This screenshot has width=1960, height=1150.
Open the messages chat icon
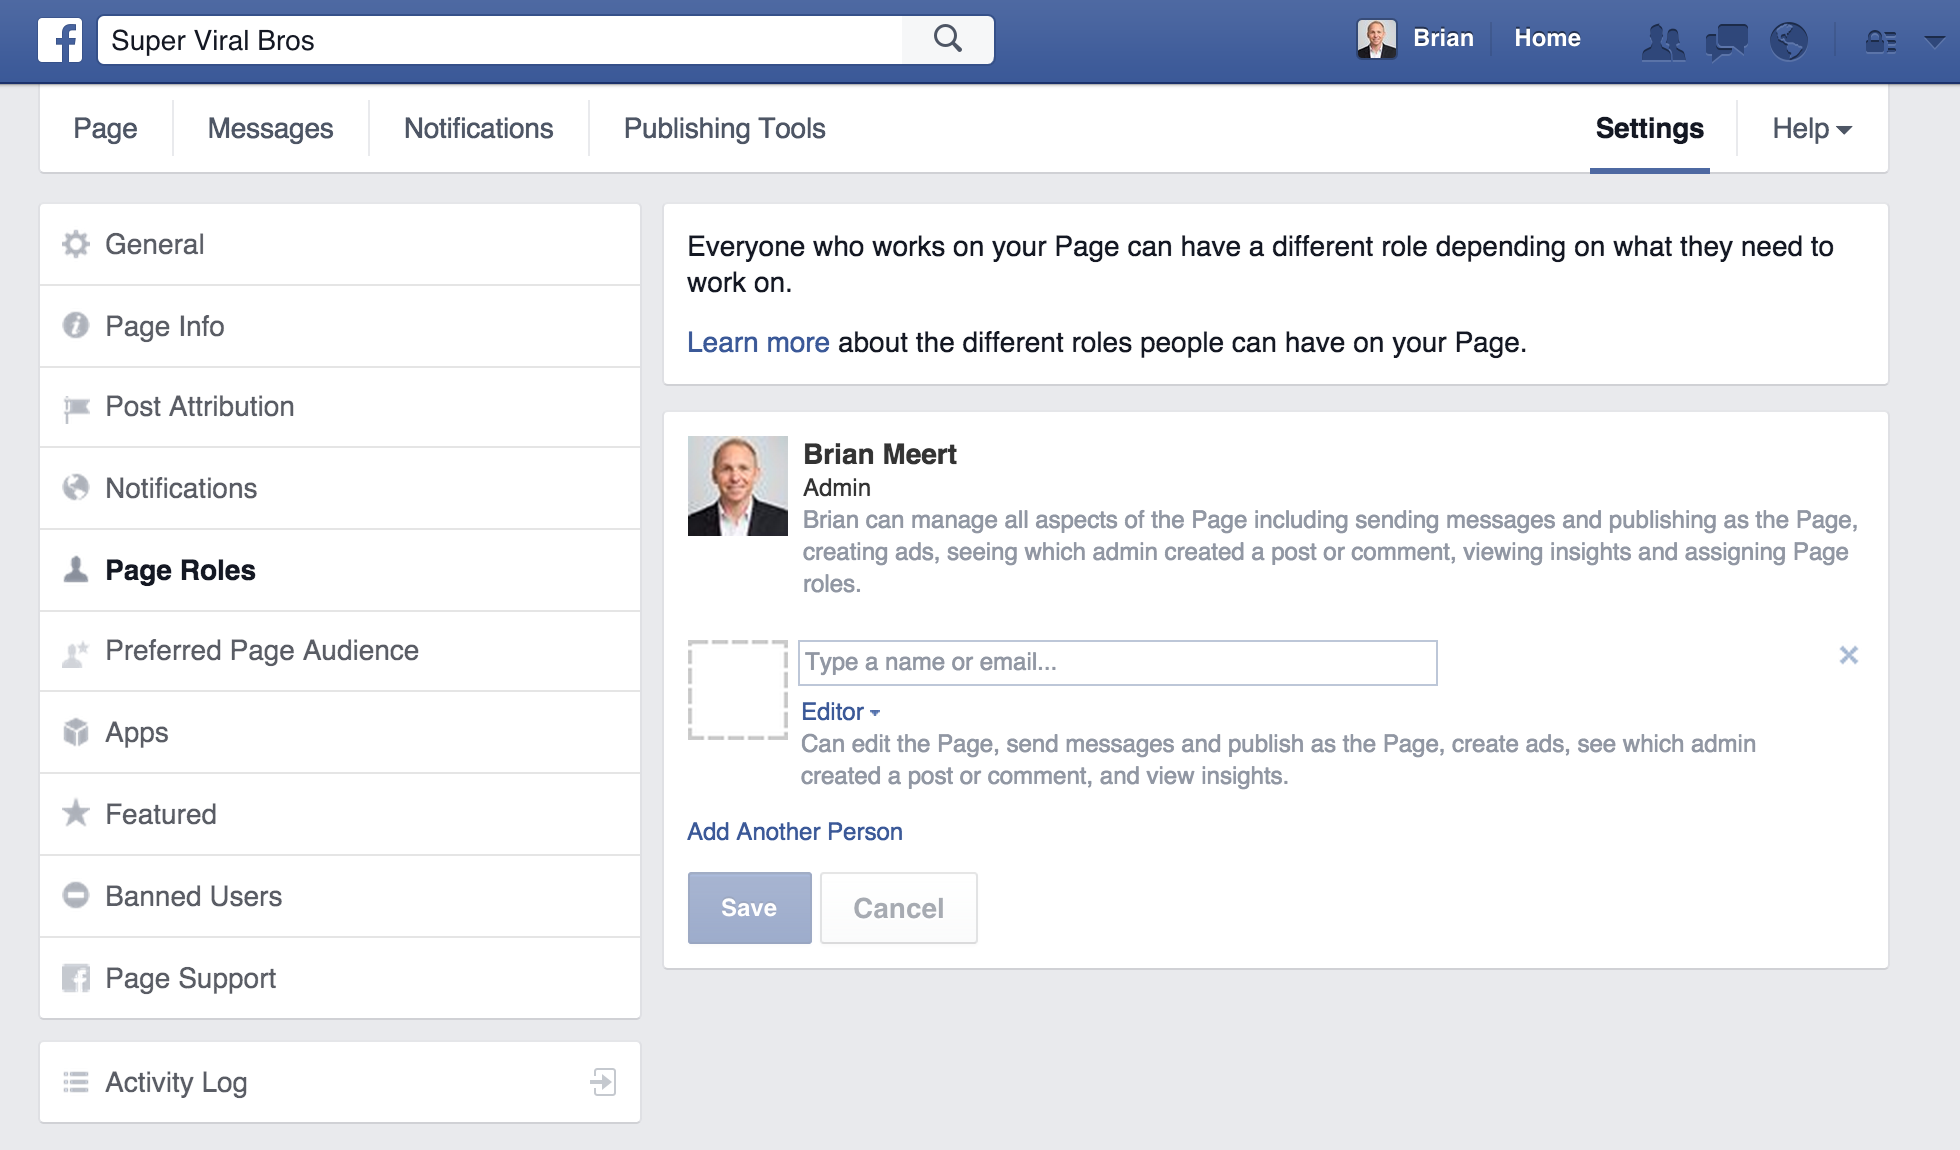pyautogui.click(x=1726, y=41)
